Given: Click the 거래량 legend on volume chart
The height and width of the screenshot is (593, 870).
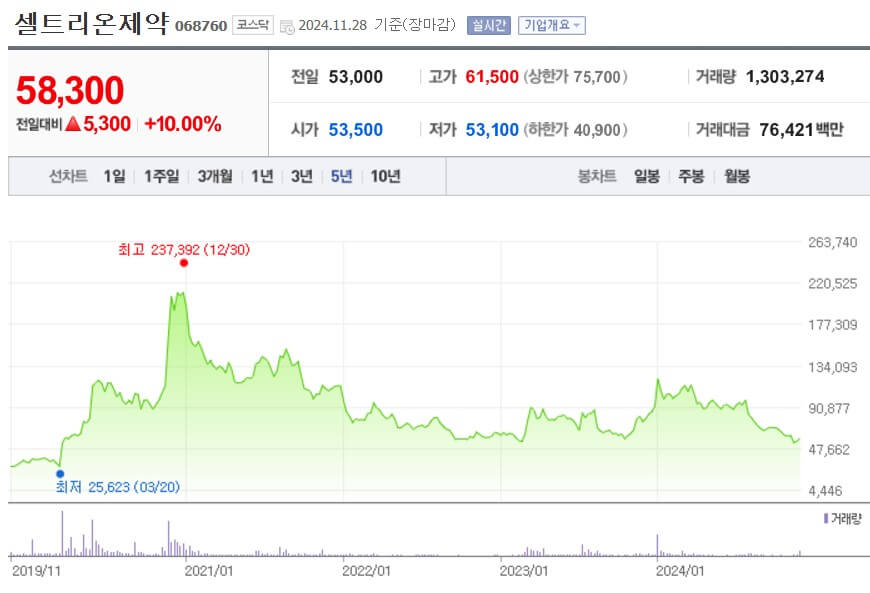Looking at the screenshot, I should pyautogui.click(x=842, y=519).
